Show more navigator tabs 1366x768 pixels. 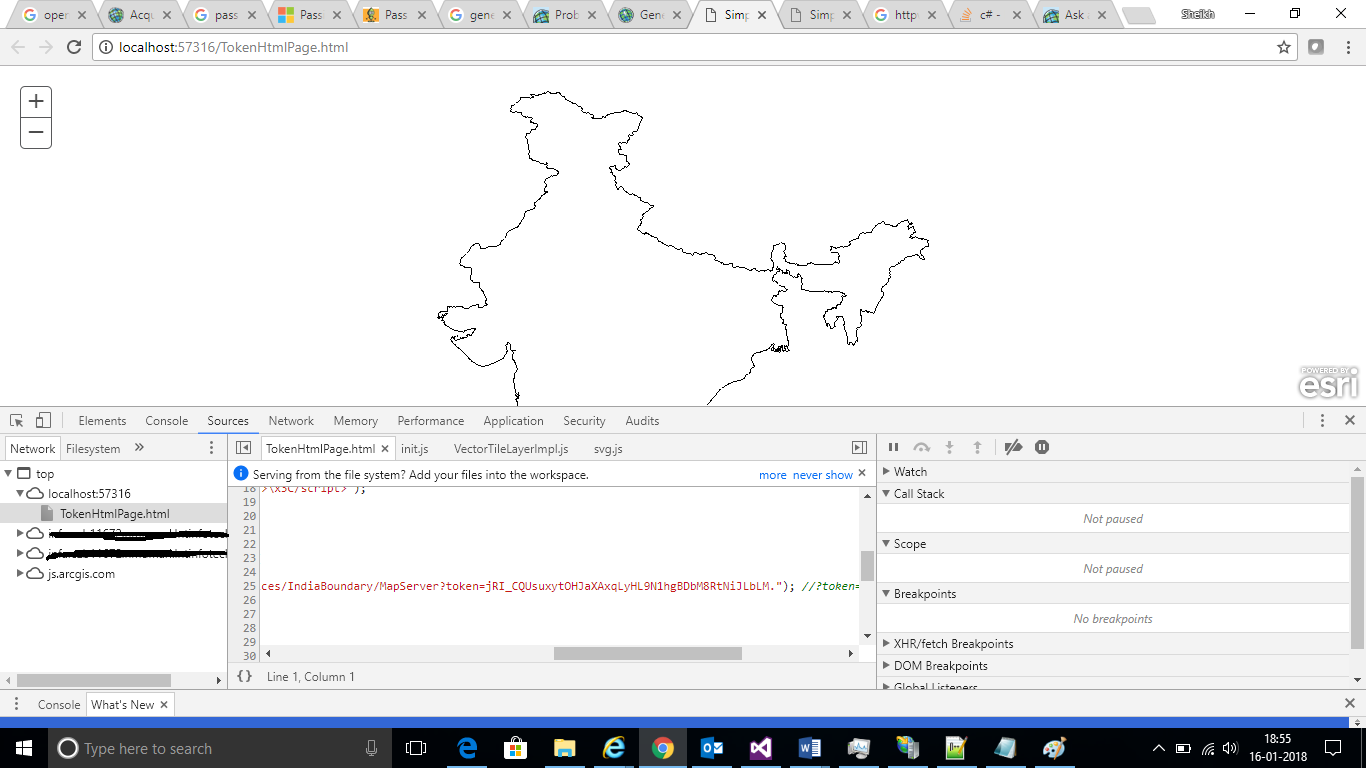click(x=139, y=448)
